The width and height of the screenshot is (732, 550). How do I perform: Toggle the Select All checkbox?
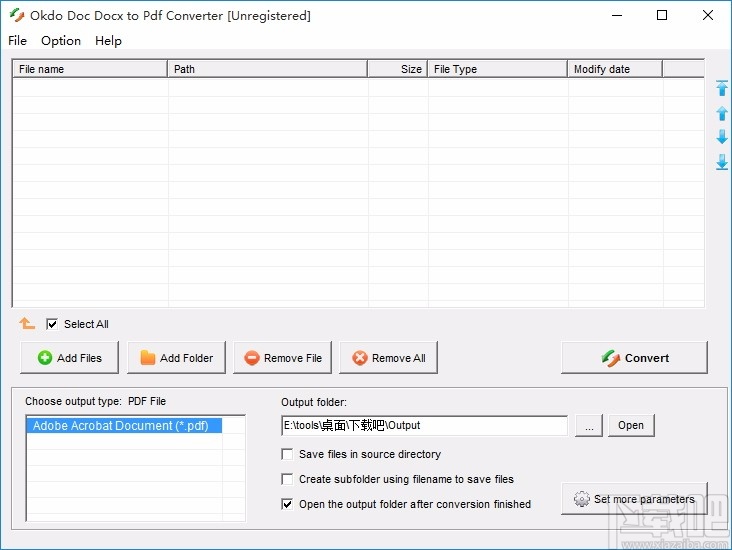[52, 324]
